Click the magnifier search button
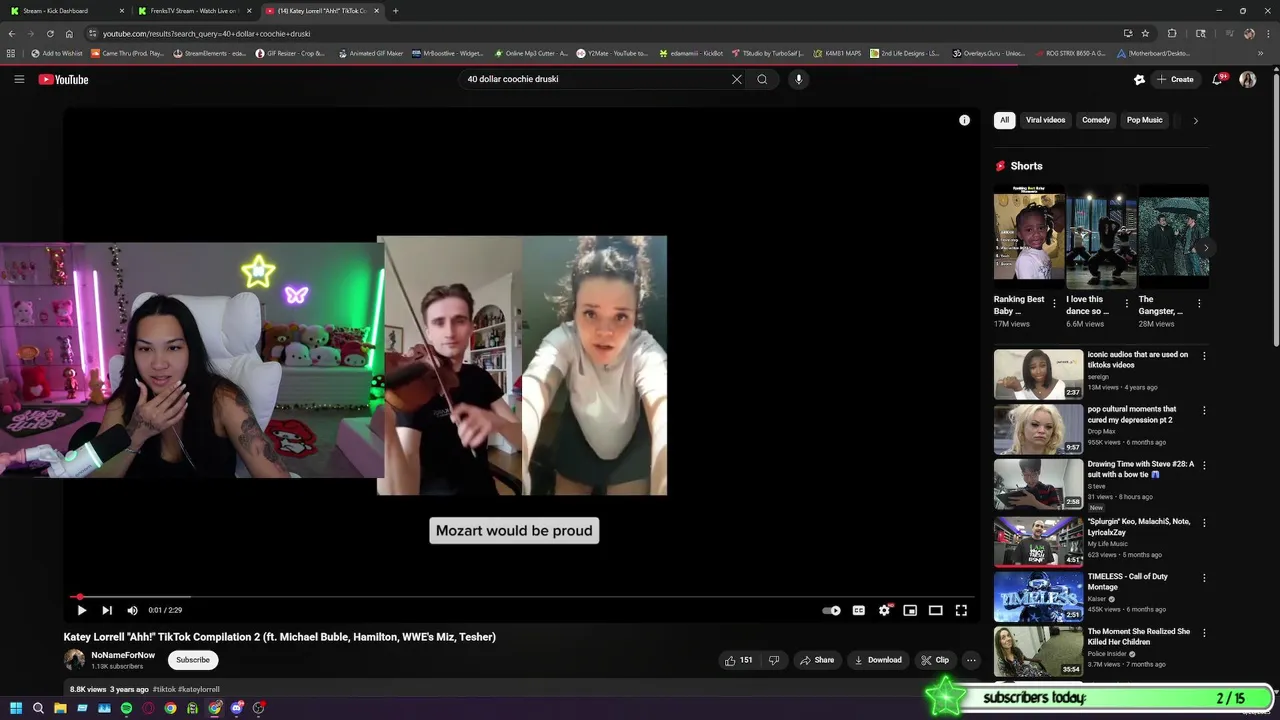Image resolution: width=1280 pixels, height=720 pixels. pos(762,79)
